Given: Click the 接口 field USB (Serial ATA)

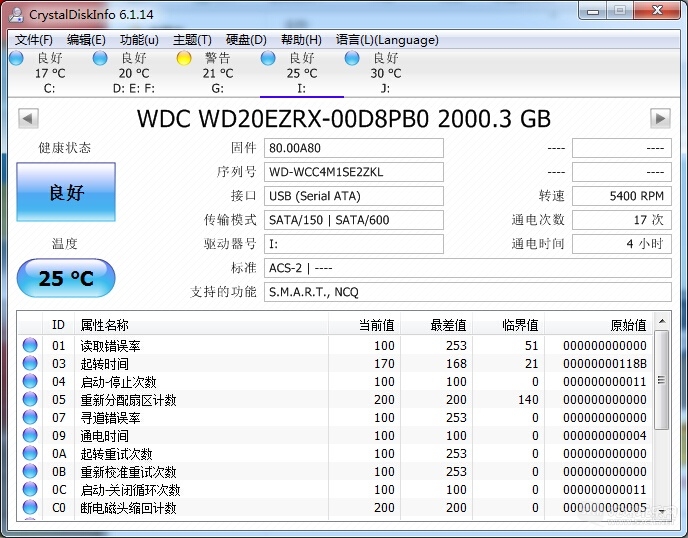Looking at the screenshot, I should [x=354, y=196].
